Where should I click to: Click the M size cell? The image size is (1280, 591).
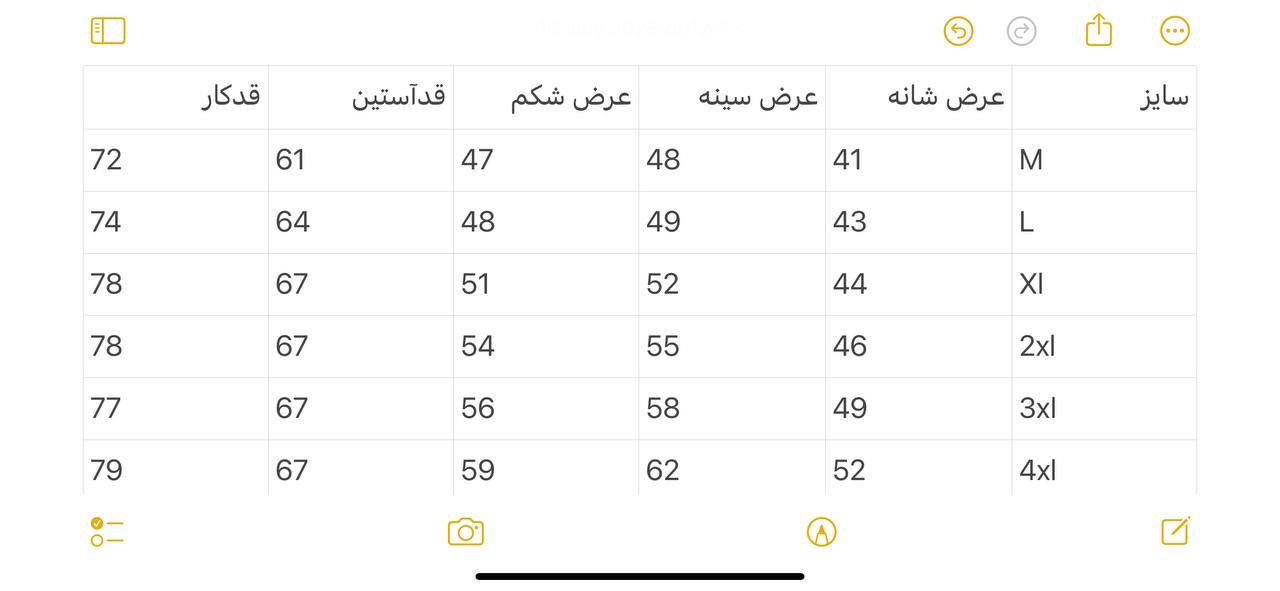pyautogui.click(x=1104, y=160)
